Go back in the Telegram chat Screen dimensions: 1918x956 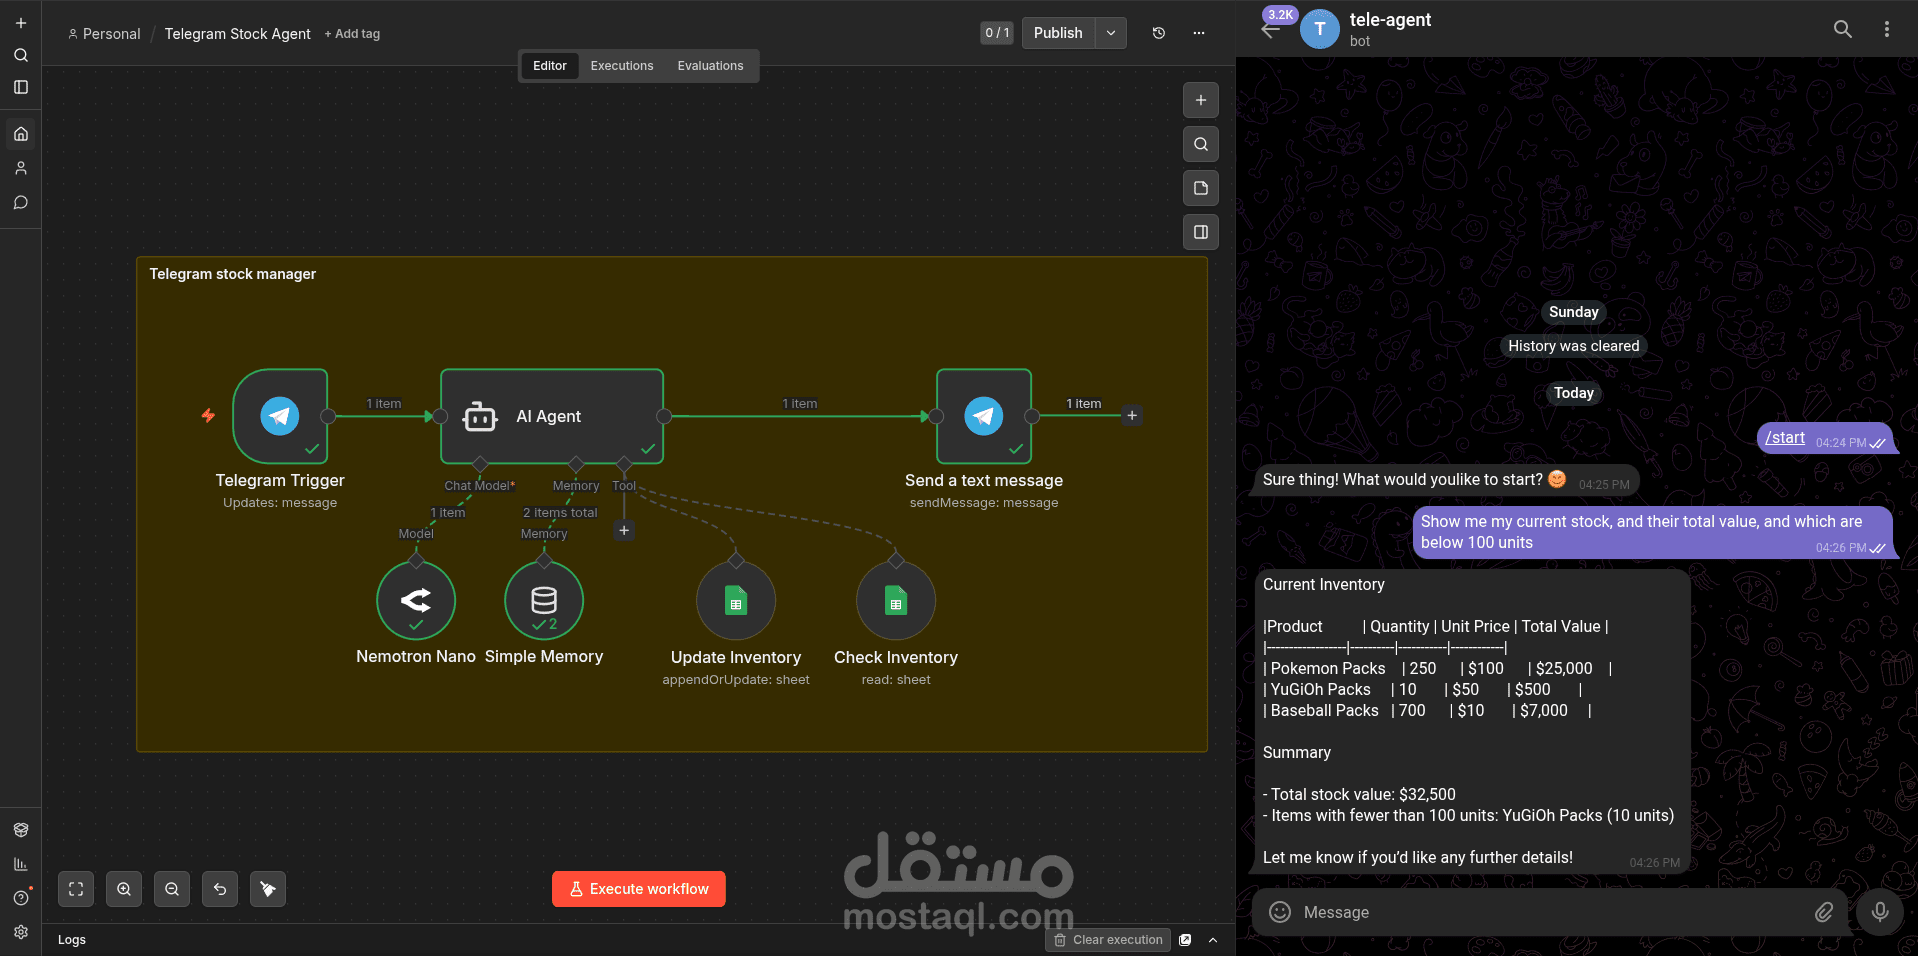point(1271,30)
